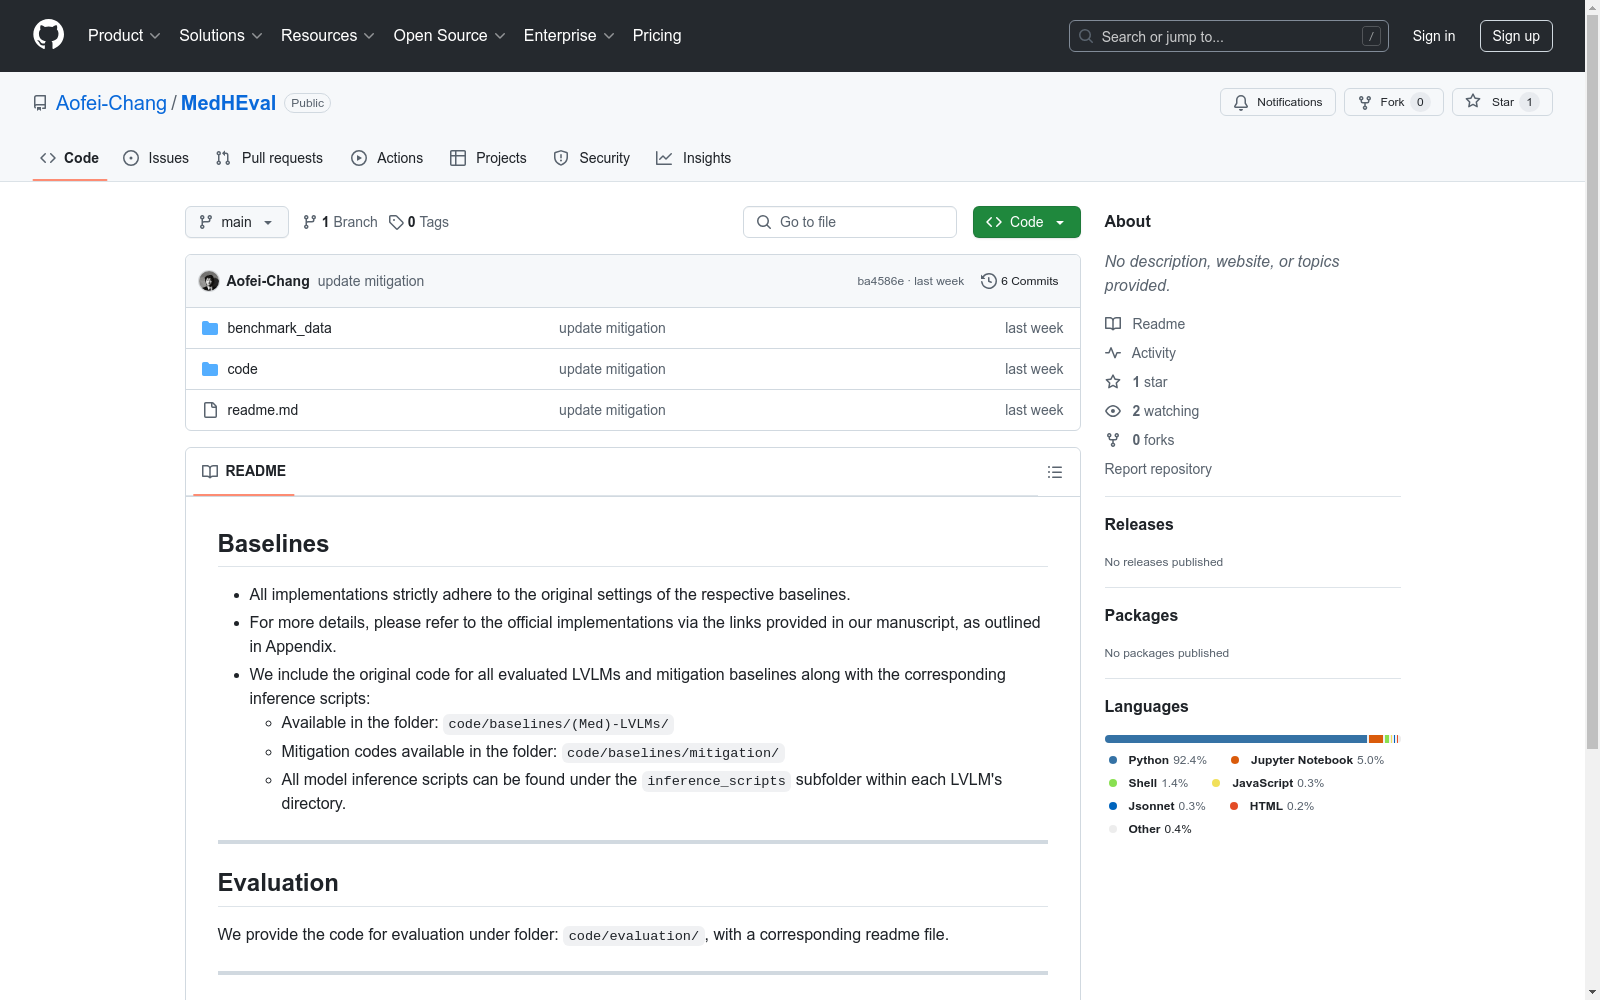Click the Search or jump to field
The width and height of the screenshot is (1600, 1000).
pyautogui.click(x=1229, y=36)
